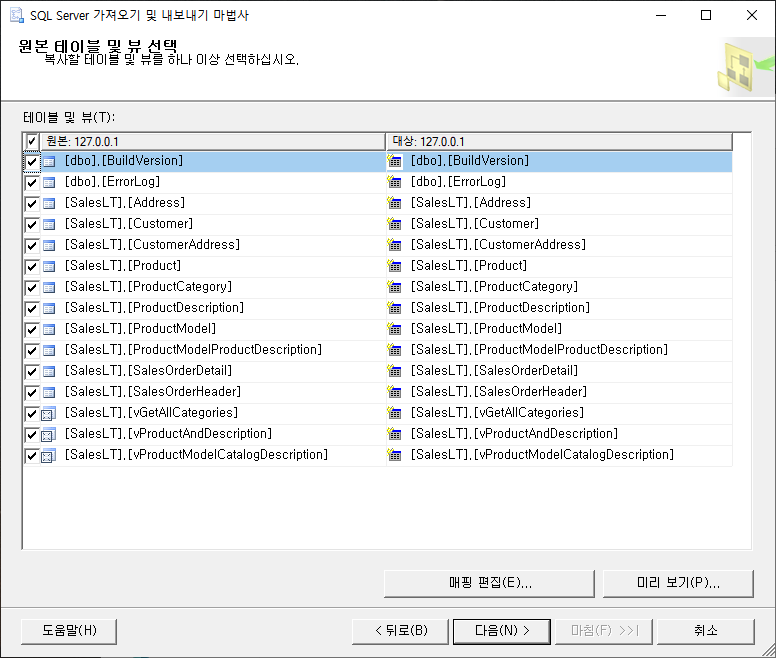Click destination table icon for [SalesLT].[Product]
776x658 pixels.
[x=394, y=266]
